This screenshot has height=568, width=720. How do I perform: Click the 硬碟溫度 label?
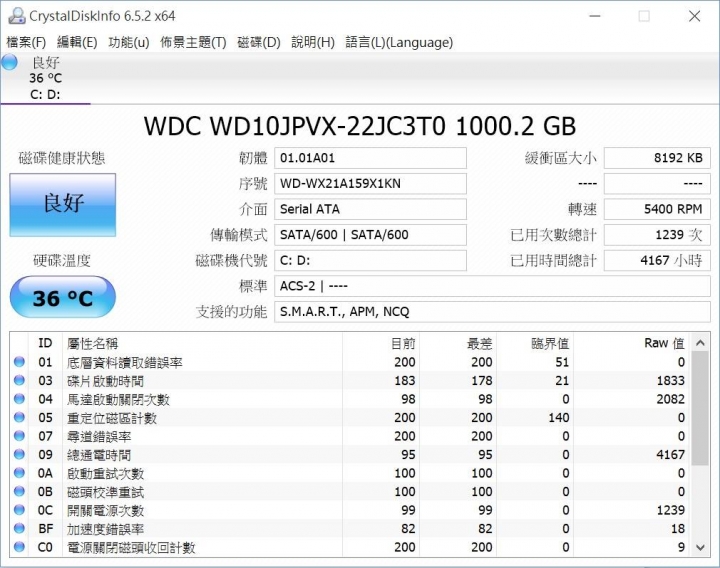[x=62, y=260]
